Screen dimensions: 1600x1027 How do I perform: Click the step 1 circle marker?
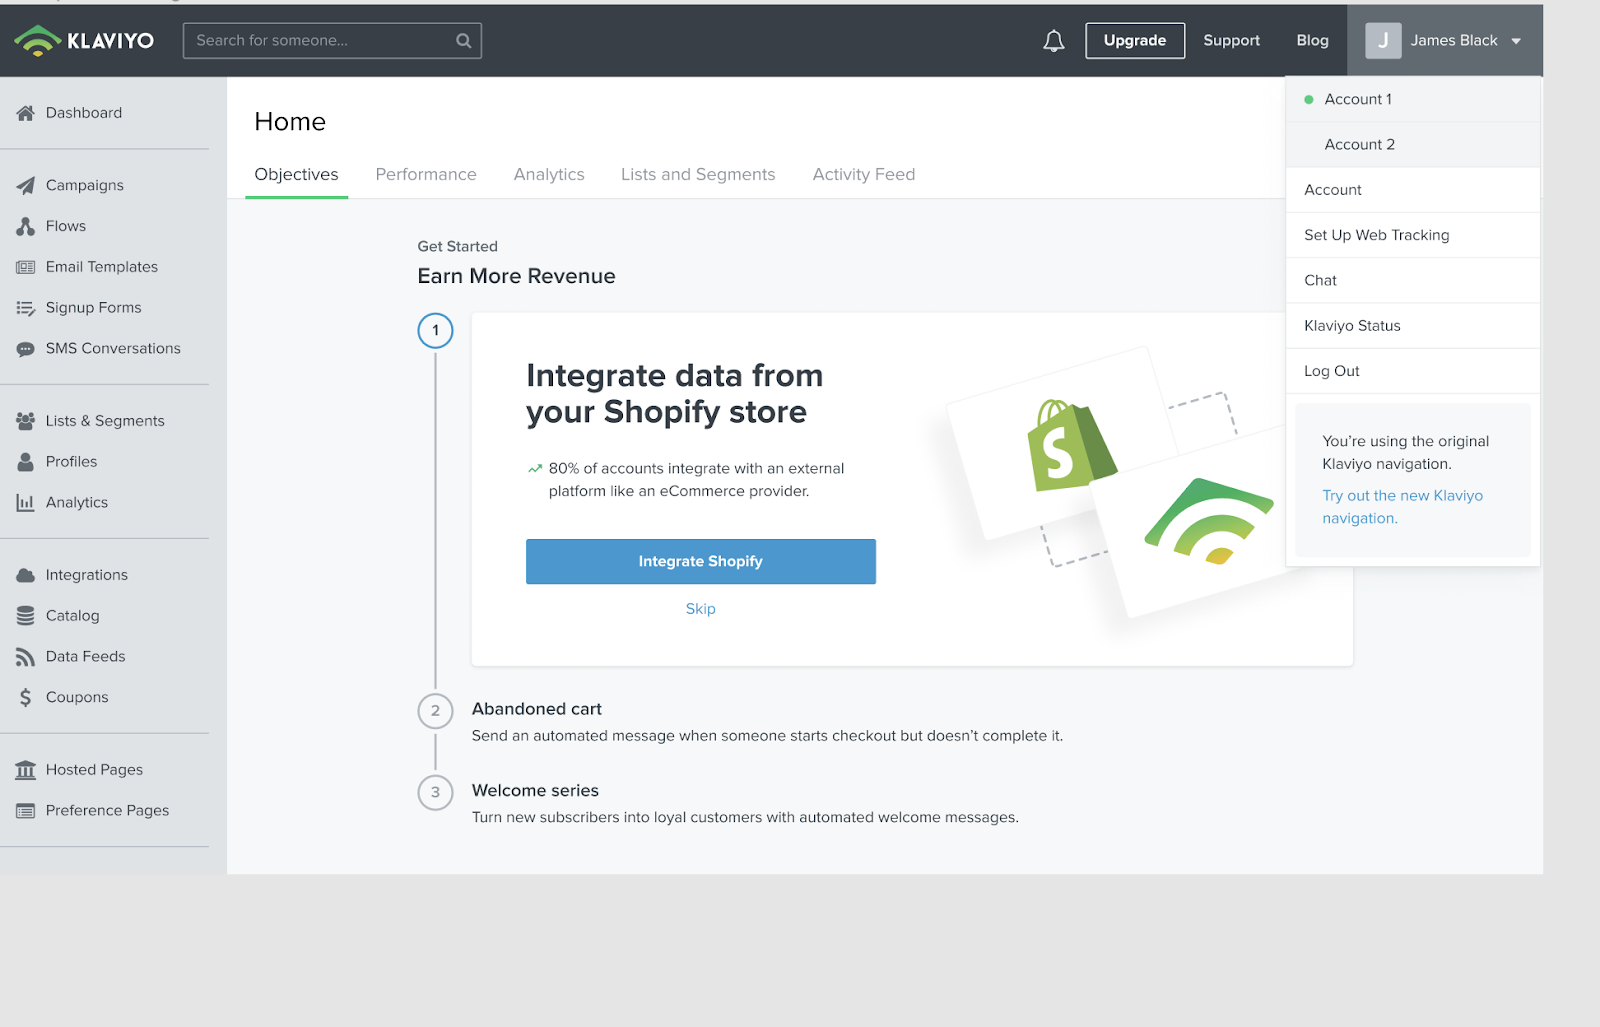[x=435, y=330]
